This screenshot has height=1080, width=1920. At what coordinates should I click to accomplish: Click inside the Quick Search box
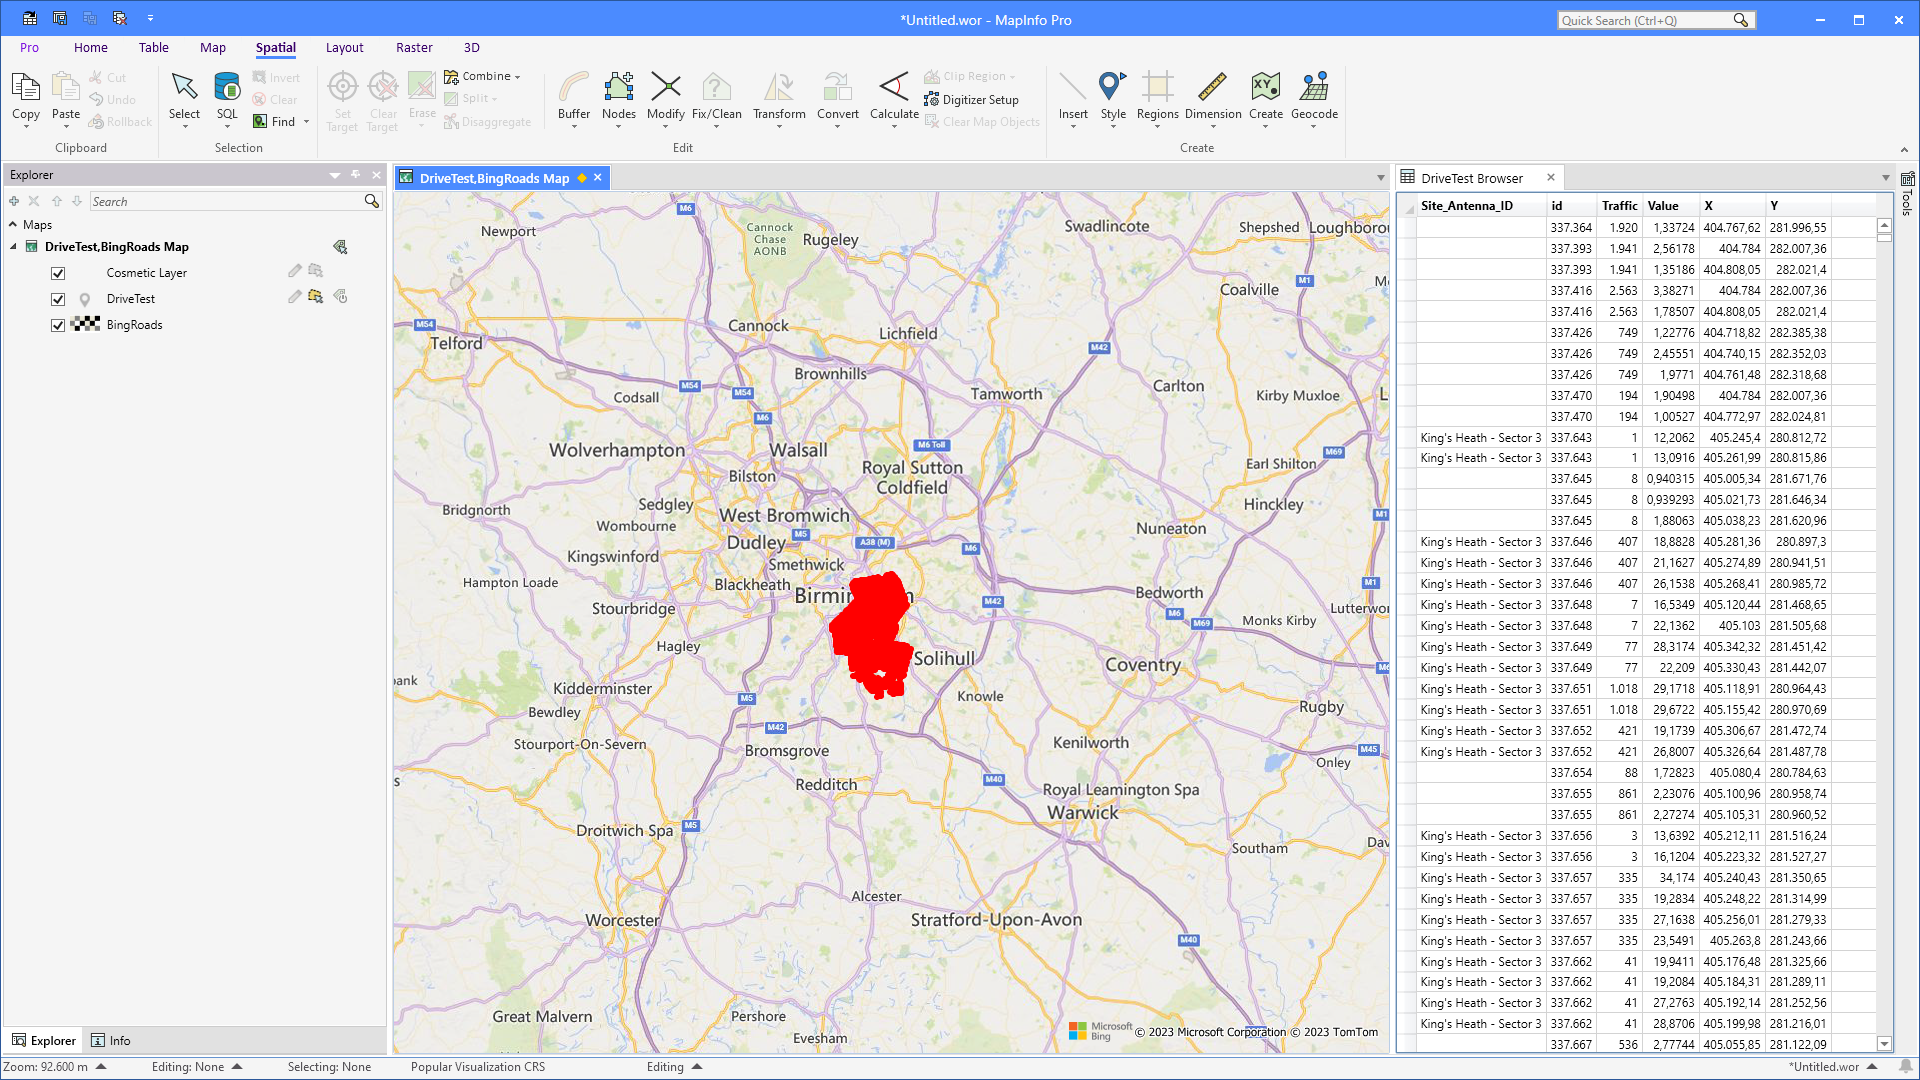pos(1650,20)
